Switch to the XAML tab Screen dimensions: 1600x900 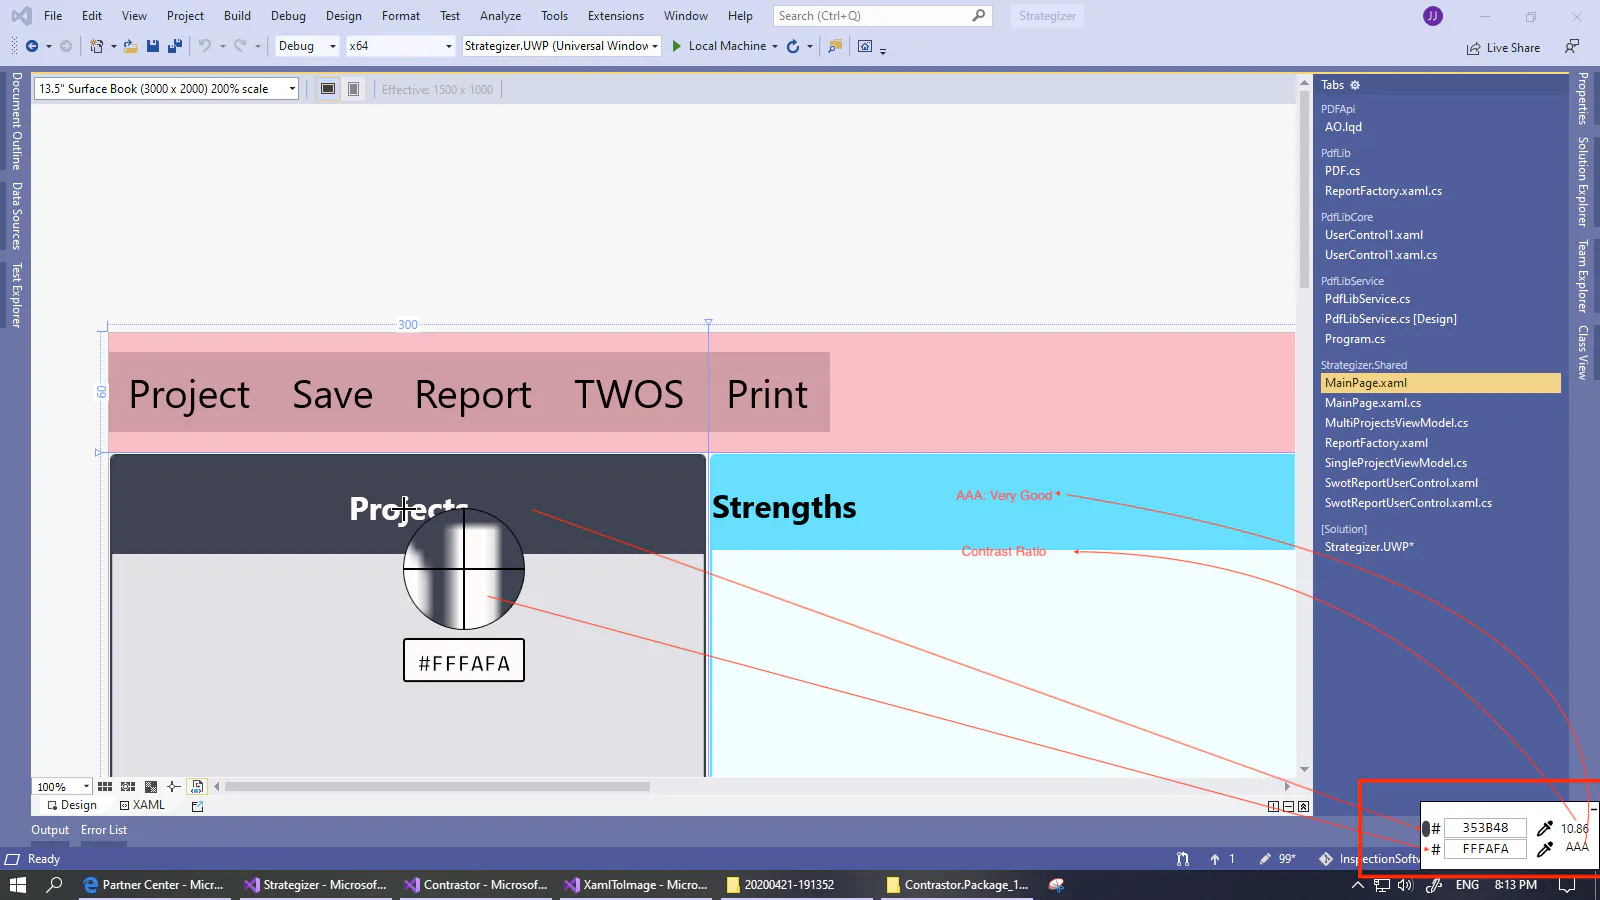[142, 805]
